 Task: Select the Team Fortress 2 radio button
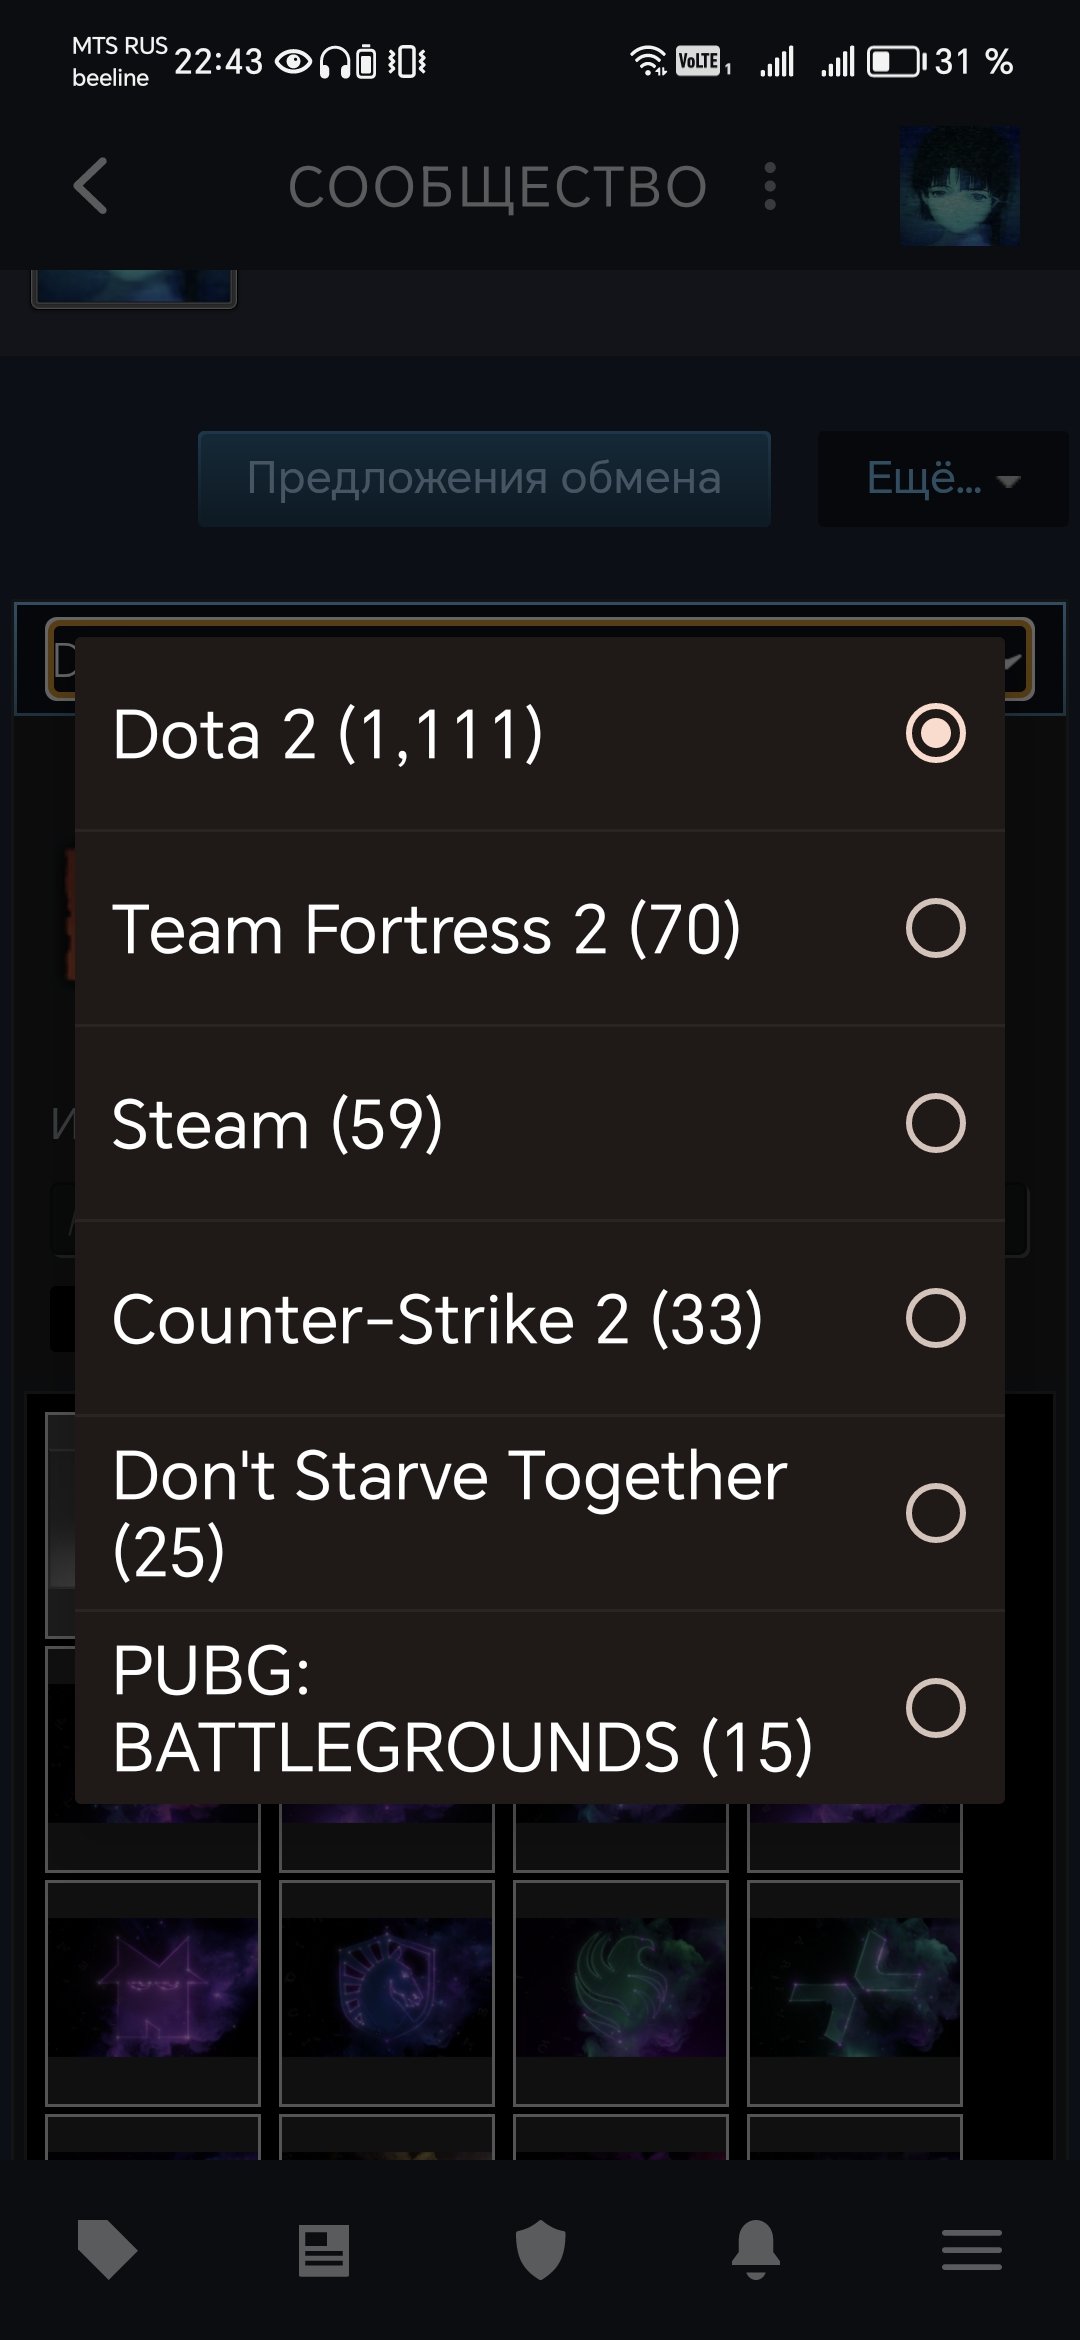(935, 928)
